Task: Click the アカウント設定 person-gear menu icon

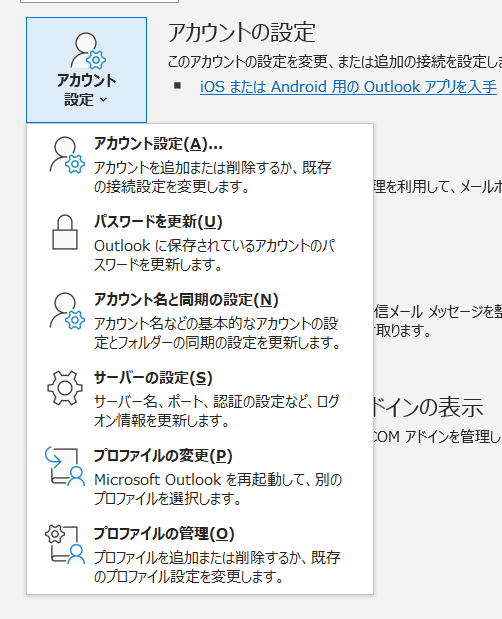Action: pos(67,156)
